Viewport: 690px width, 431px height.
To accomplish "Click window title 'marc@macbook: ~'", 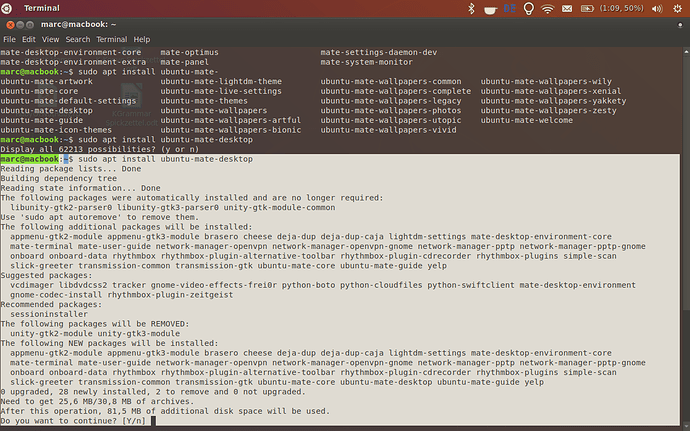I will click(x=78, y=24).
